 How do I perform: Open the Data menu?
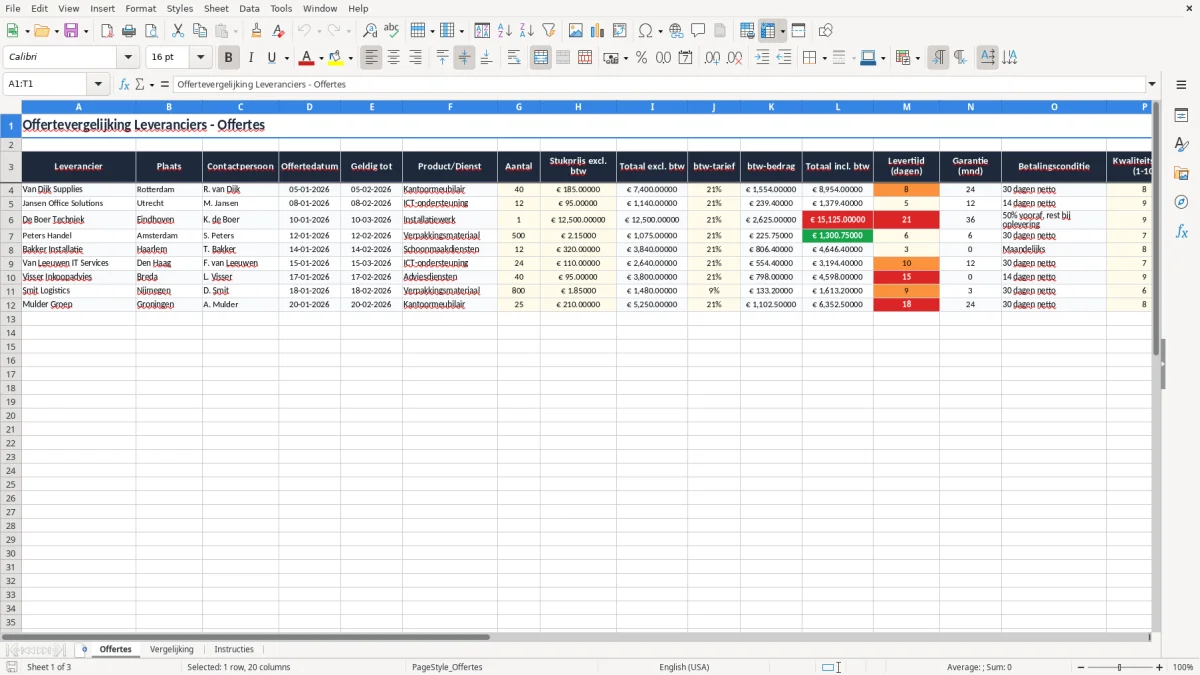click(x=249, y=8)
